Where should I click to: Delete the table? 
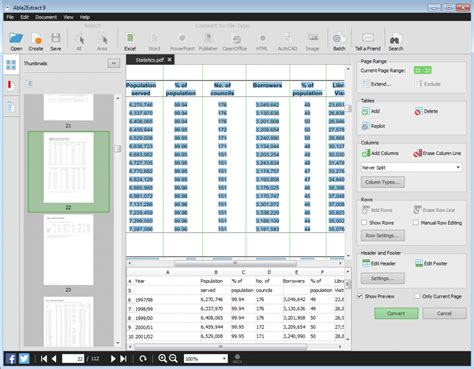click(x=426, y=111)
